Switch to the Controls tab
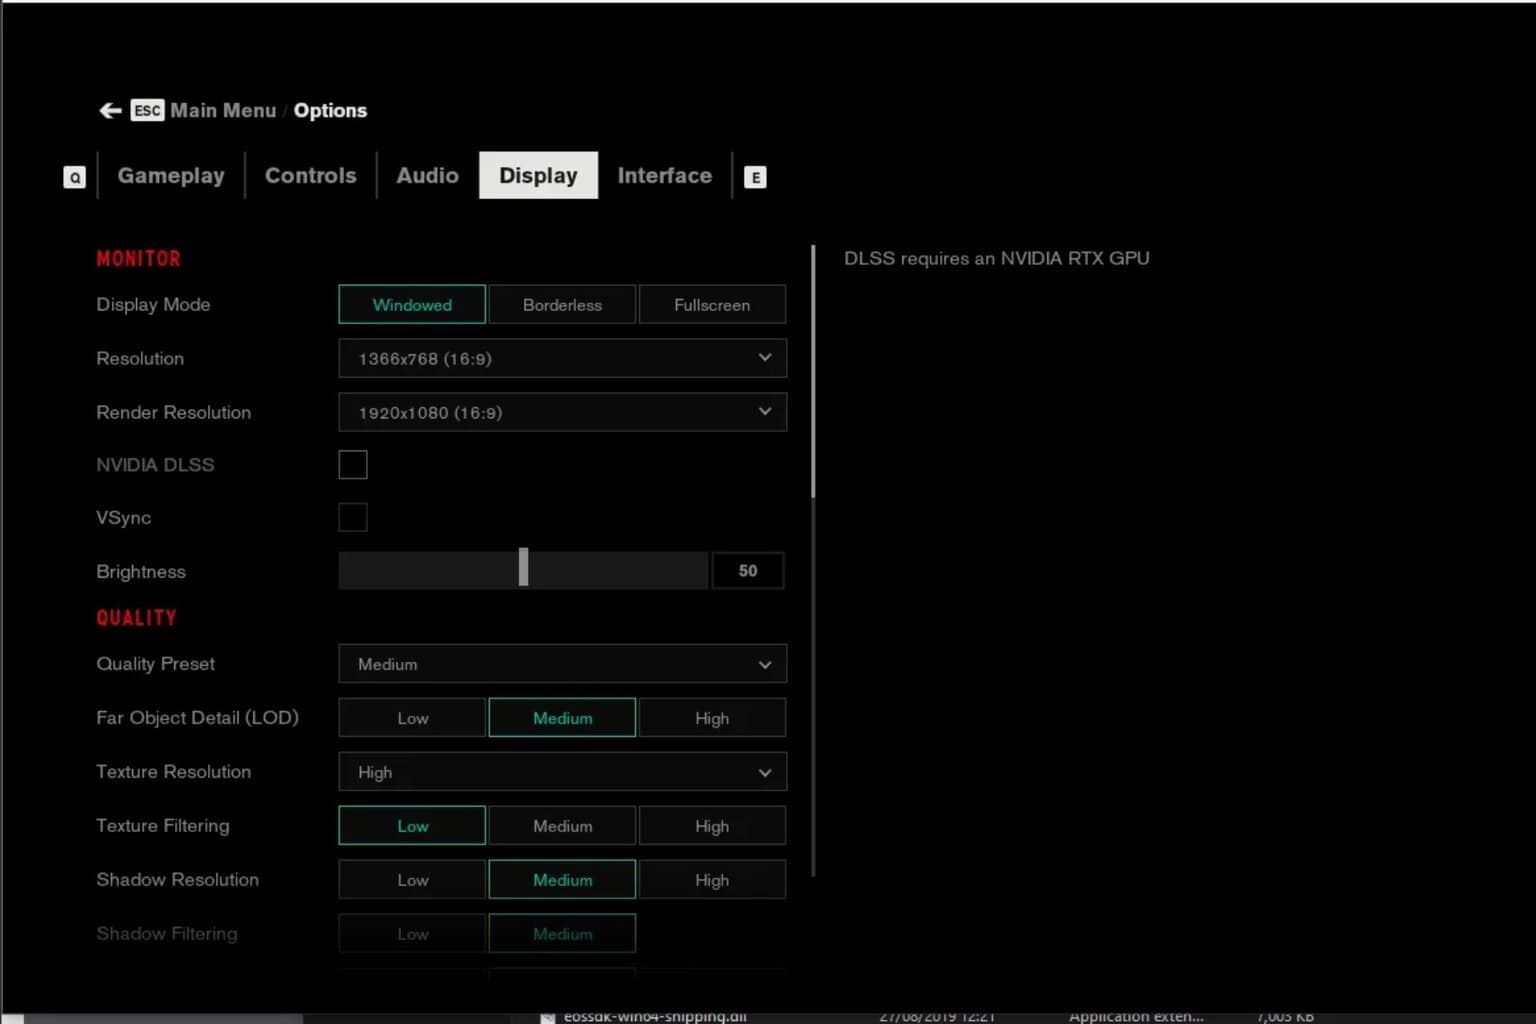 click(310, 175)
